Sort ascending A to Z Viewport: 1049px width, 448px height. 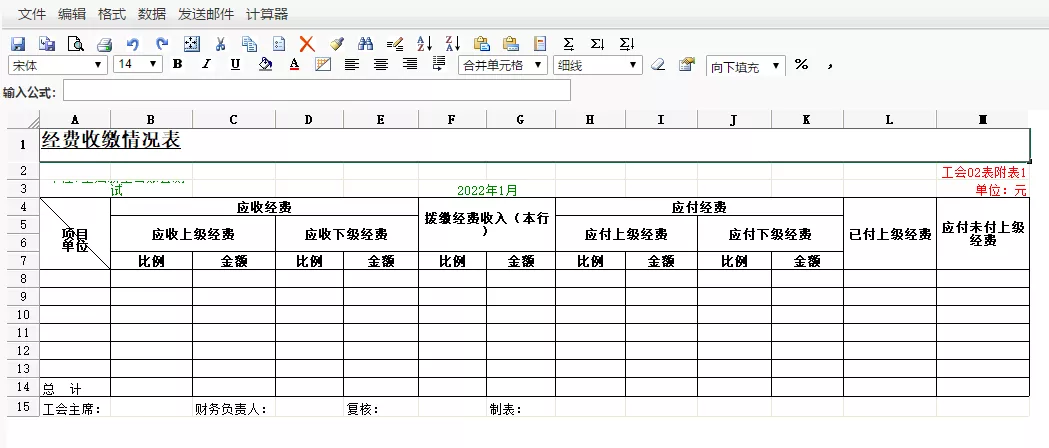[x=423, y=44]
